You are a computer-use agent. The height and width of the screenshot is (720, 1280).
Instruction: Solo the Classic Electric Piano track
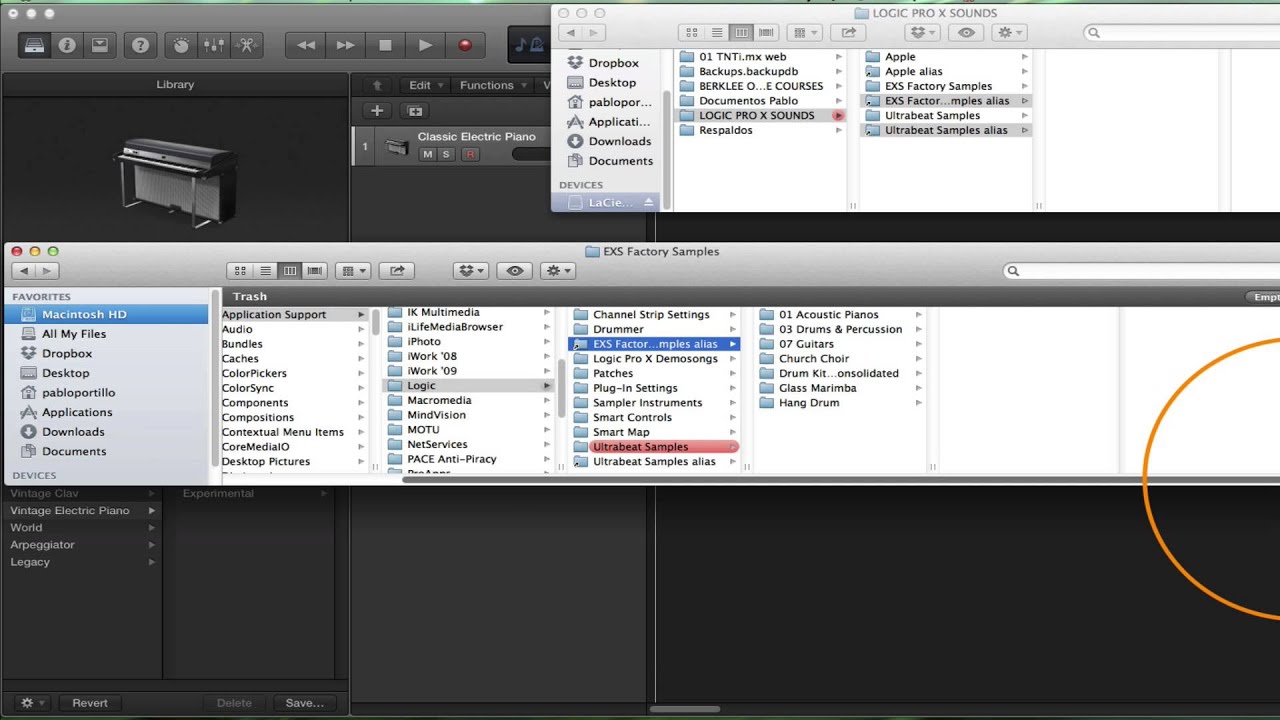pos(446,154)
